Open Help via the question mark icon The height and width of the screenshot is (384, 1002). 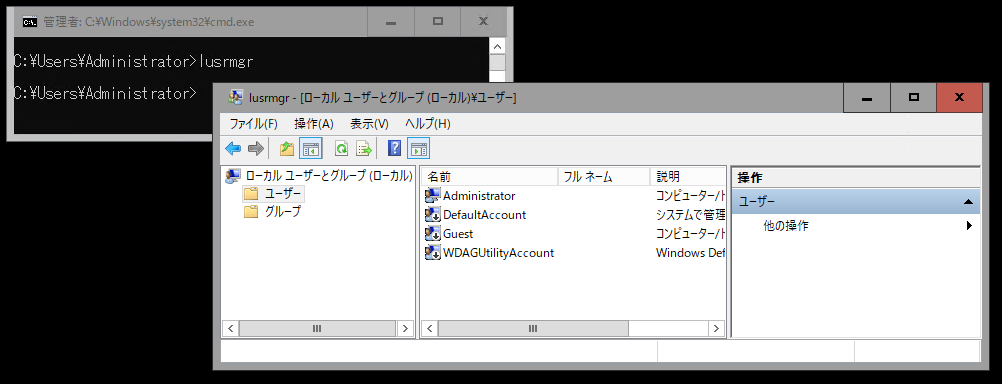(395, 149)
